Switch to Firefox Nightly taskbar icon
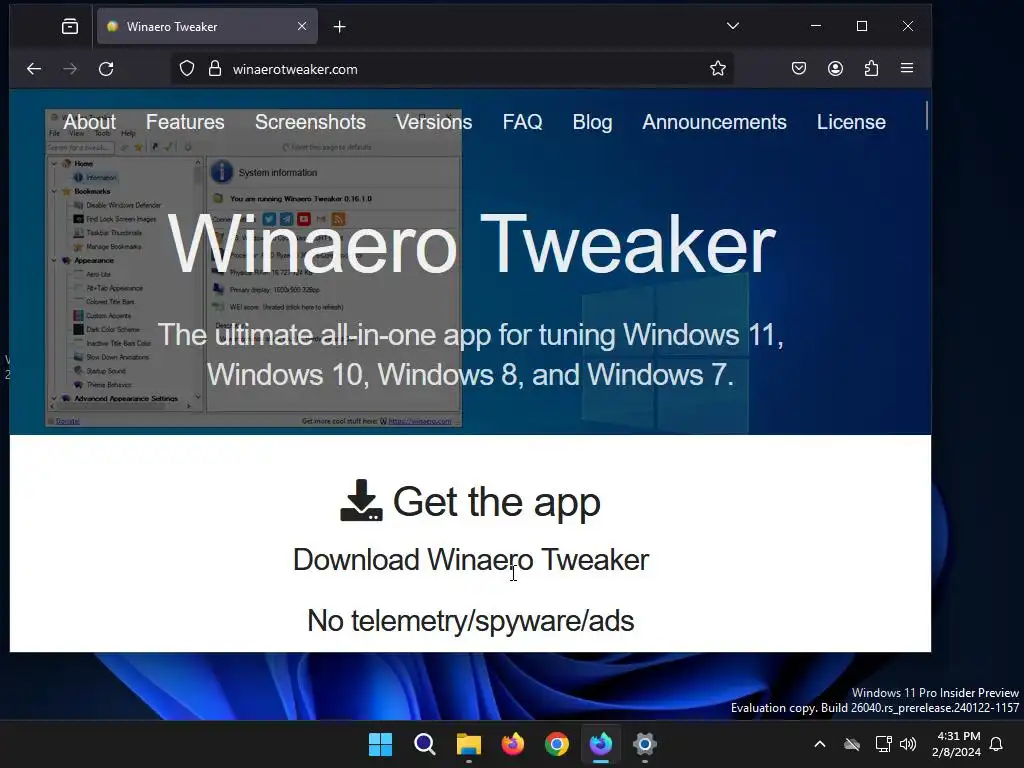1024x768 pixels. click(601, 744)
